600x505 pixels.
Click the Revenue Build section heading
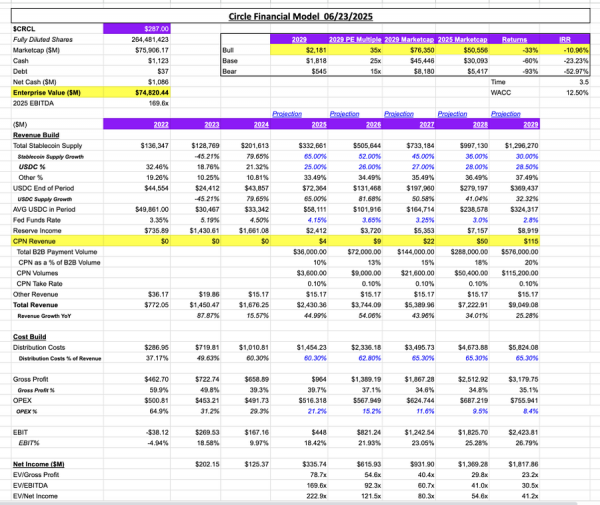[x=36, y=135]
